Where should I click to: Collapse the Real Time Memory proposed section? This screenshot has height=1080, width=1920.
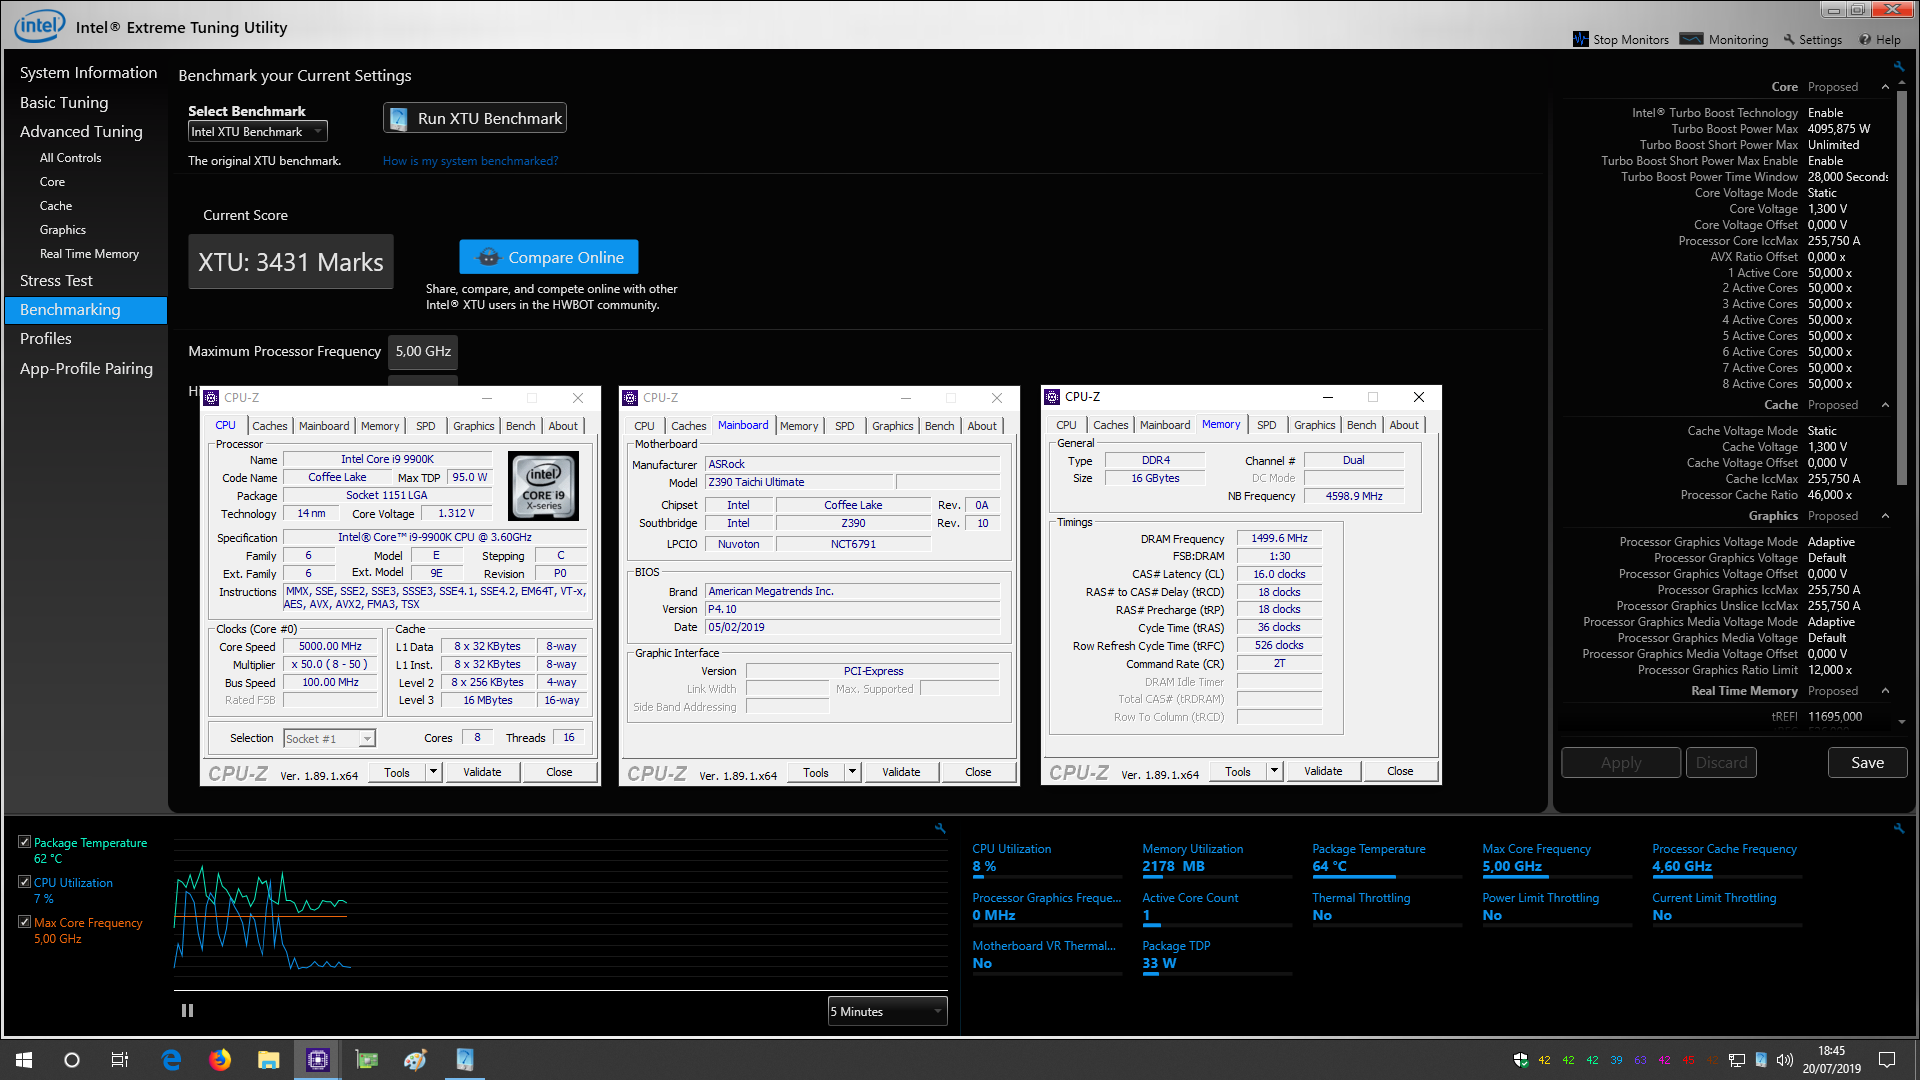(1885, 691)
